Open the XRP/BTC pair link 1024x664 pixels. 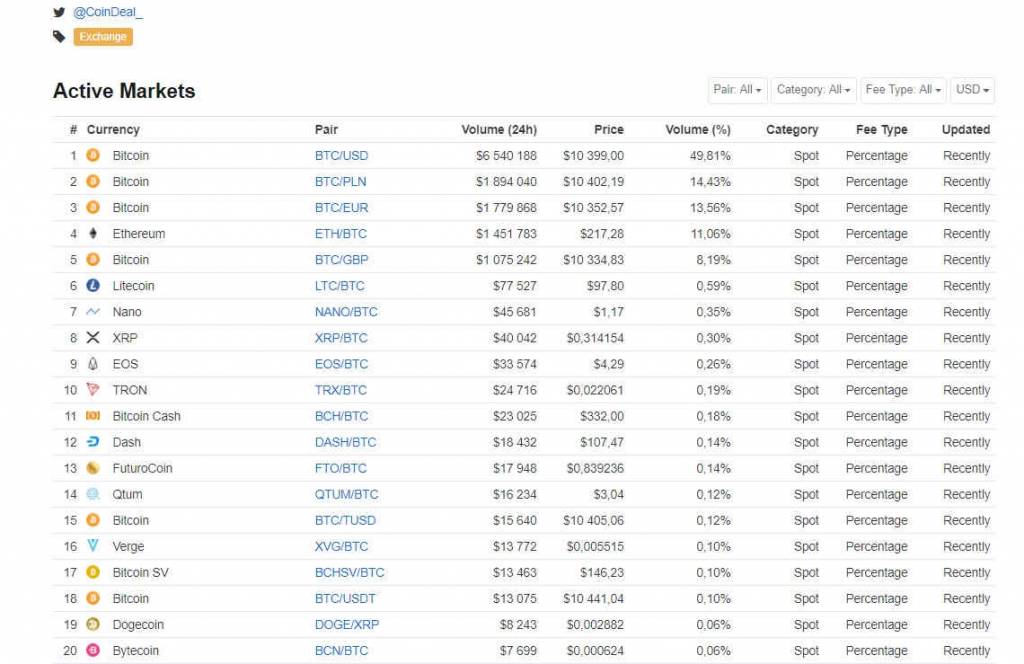341,338
